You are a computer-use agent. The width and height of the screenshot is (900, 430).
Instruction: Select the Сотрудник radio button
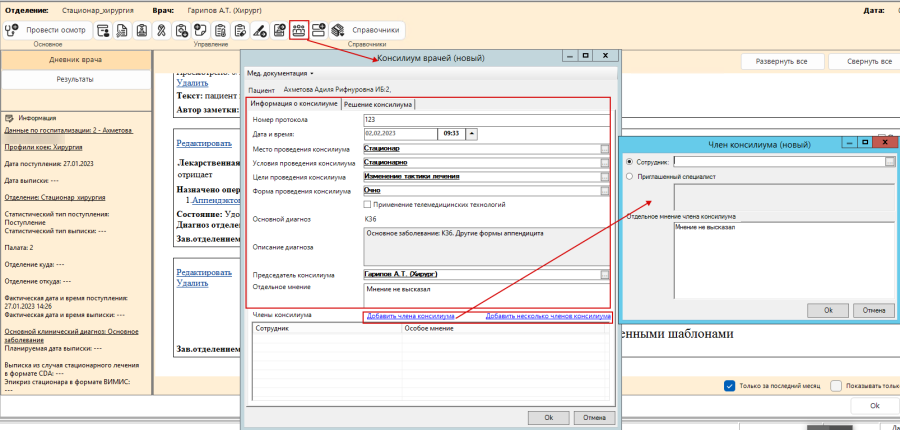[x=631, y=162]
